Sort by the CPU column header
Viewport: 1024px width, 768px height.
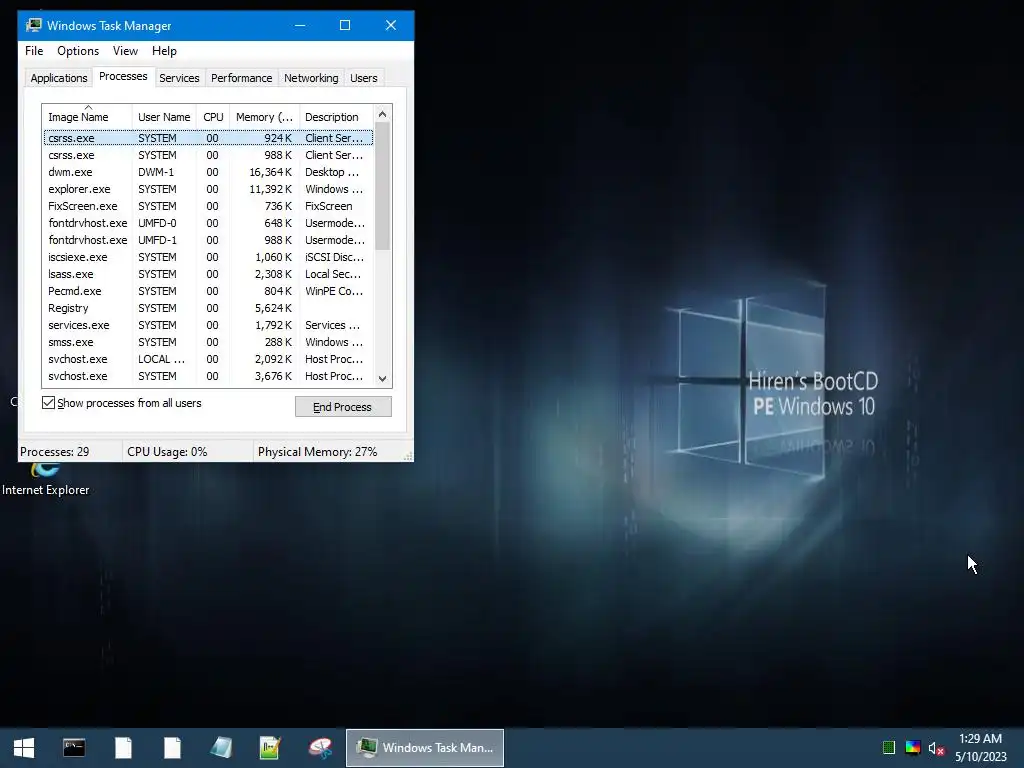(x=213, y=116)
